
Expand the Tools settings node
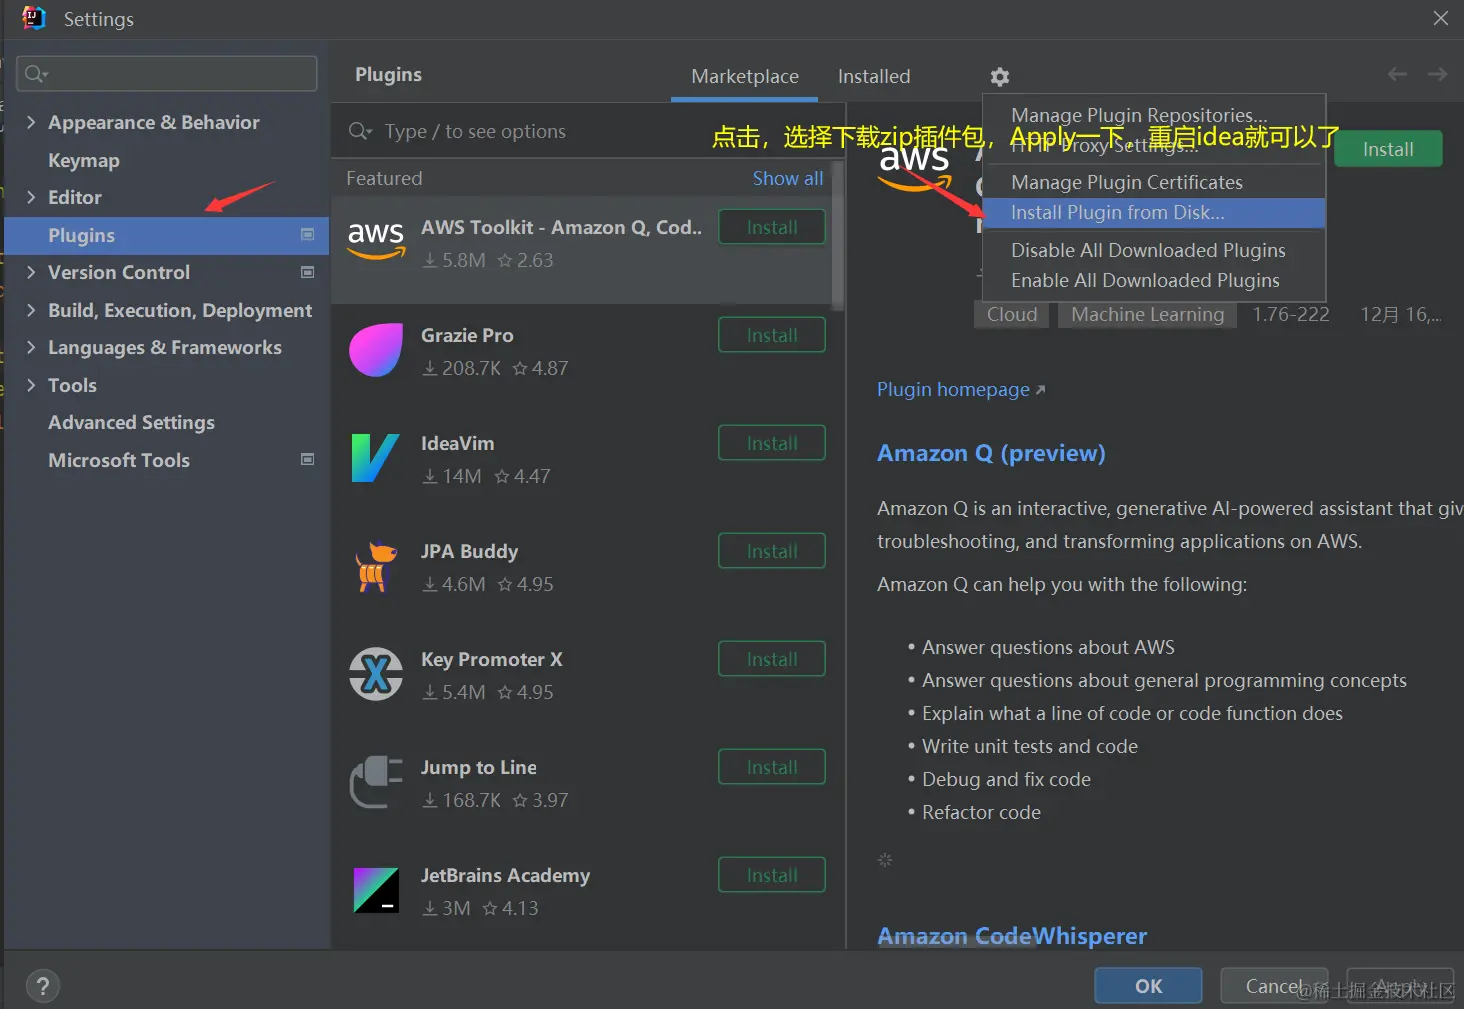(31, 385)
